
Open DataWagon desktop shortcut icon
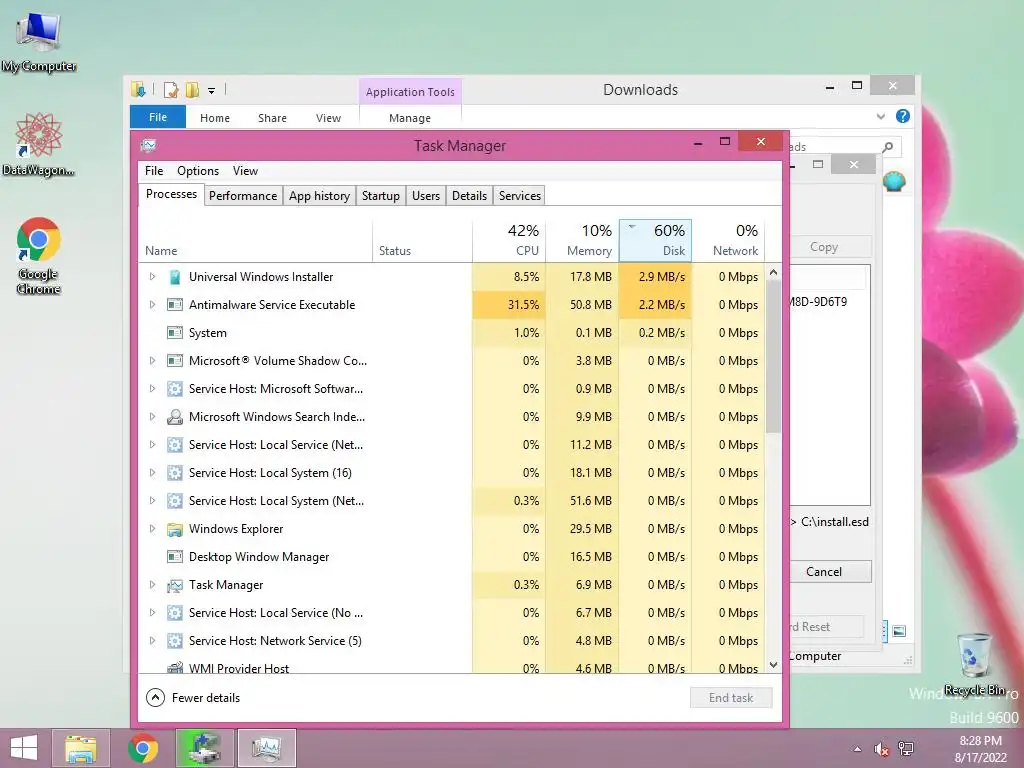click(x=39, y=144)
